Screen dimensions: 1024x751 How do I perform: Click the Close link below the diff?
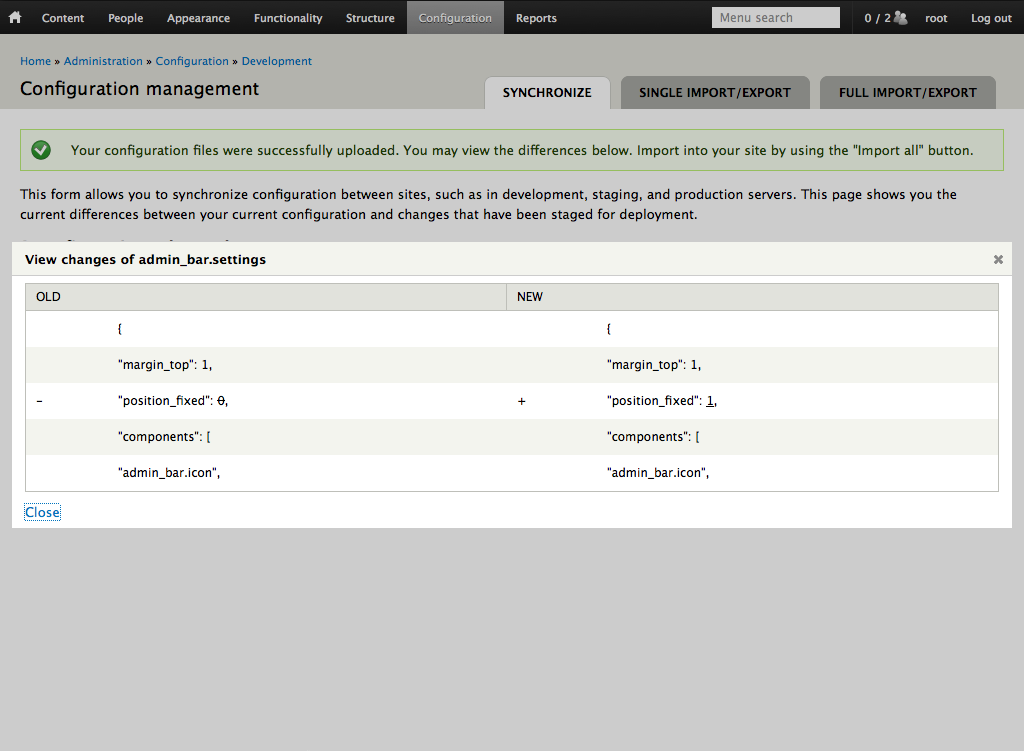point(43,512)
